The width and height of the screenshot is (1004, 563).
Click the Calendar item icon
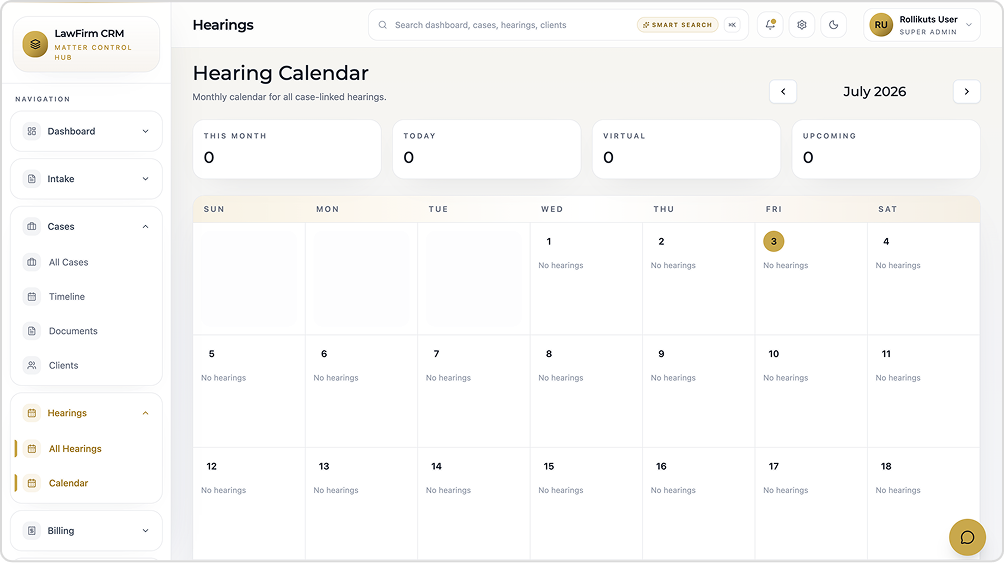31,483
